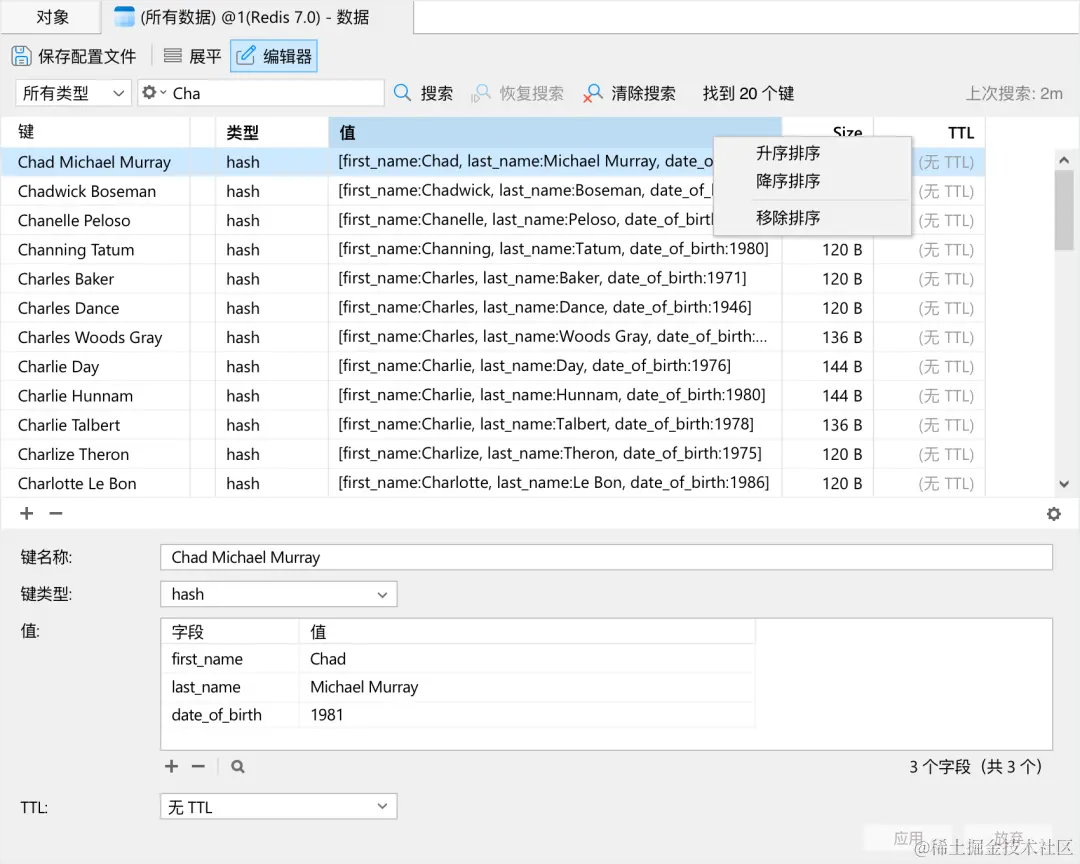
Task: Click the 键 column header
Action: click(95, 132)
